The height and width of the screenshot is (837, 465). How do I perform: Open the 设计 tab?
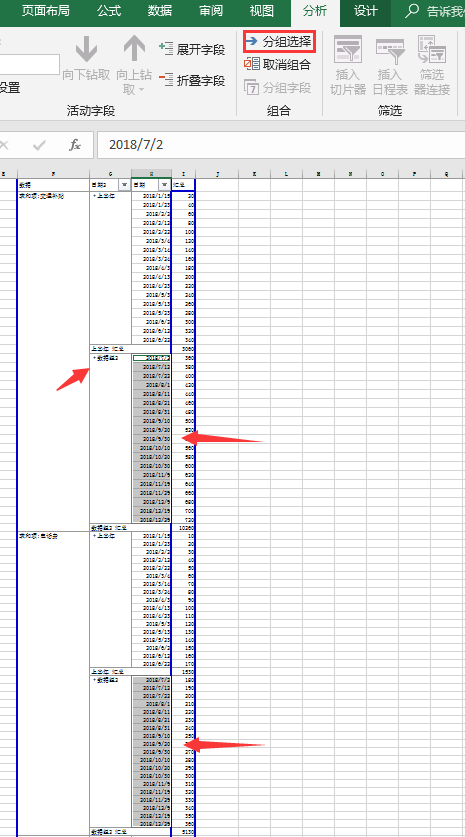(366, 11)
